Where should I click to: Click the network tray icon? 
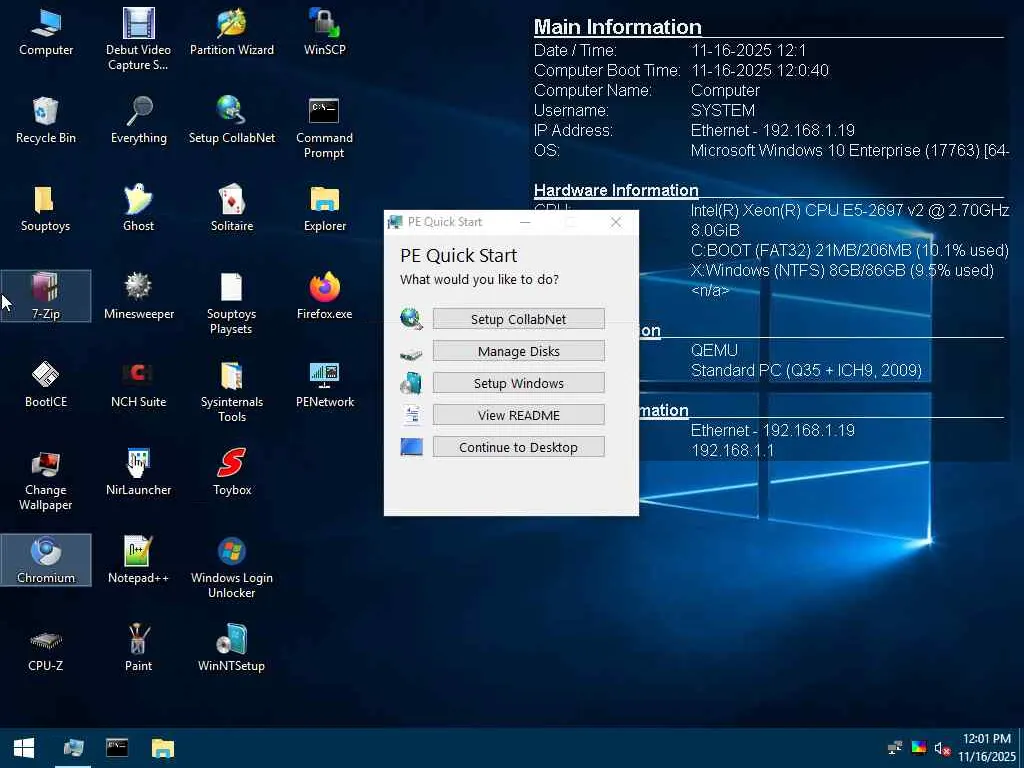click(x=895, y=748)
